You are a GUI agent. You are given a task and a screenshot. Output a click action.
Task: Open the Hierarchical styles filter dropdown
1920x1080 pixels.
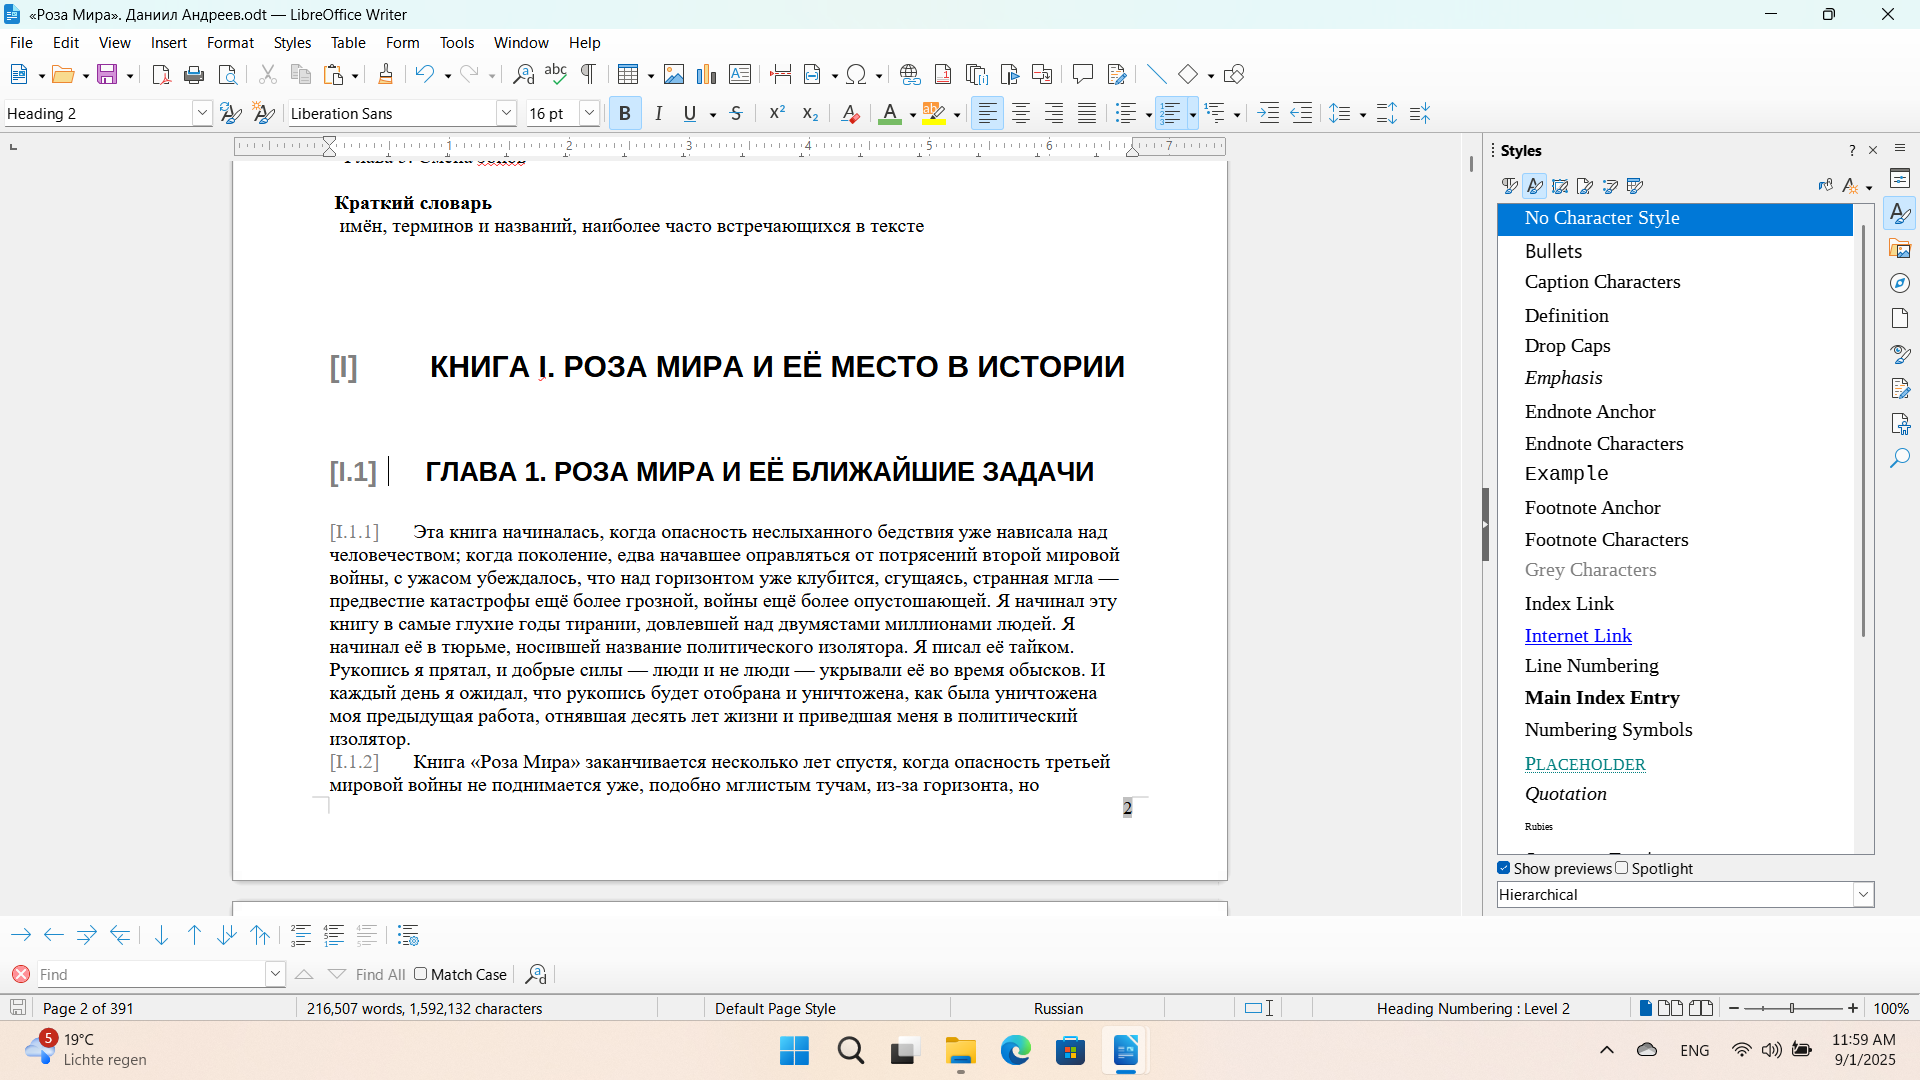click(x=1864, y=894)
